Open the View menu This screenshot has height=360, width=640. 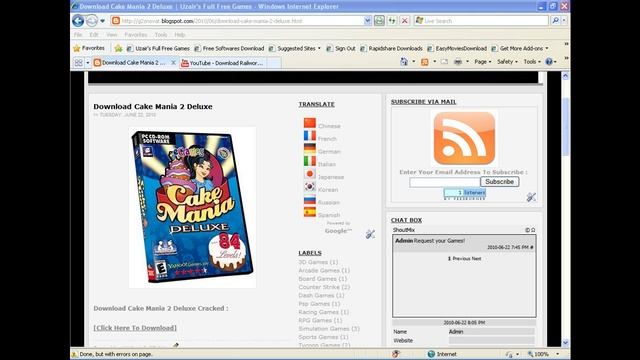pos(111,35)
